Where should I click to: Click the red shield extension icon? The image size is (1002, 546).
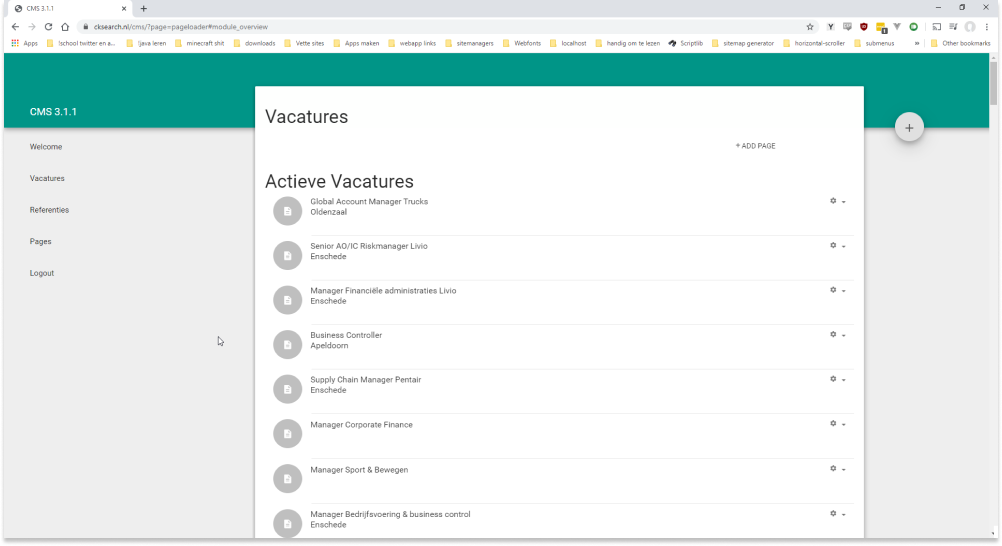click(x=863, y=27)
